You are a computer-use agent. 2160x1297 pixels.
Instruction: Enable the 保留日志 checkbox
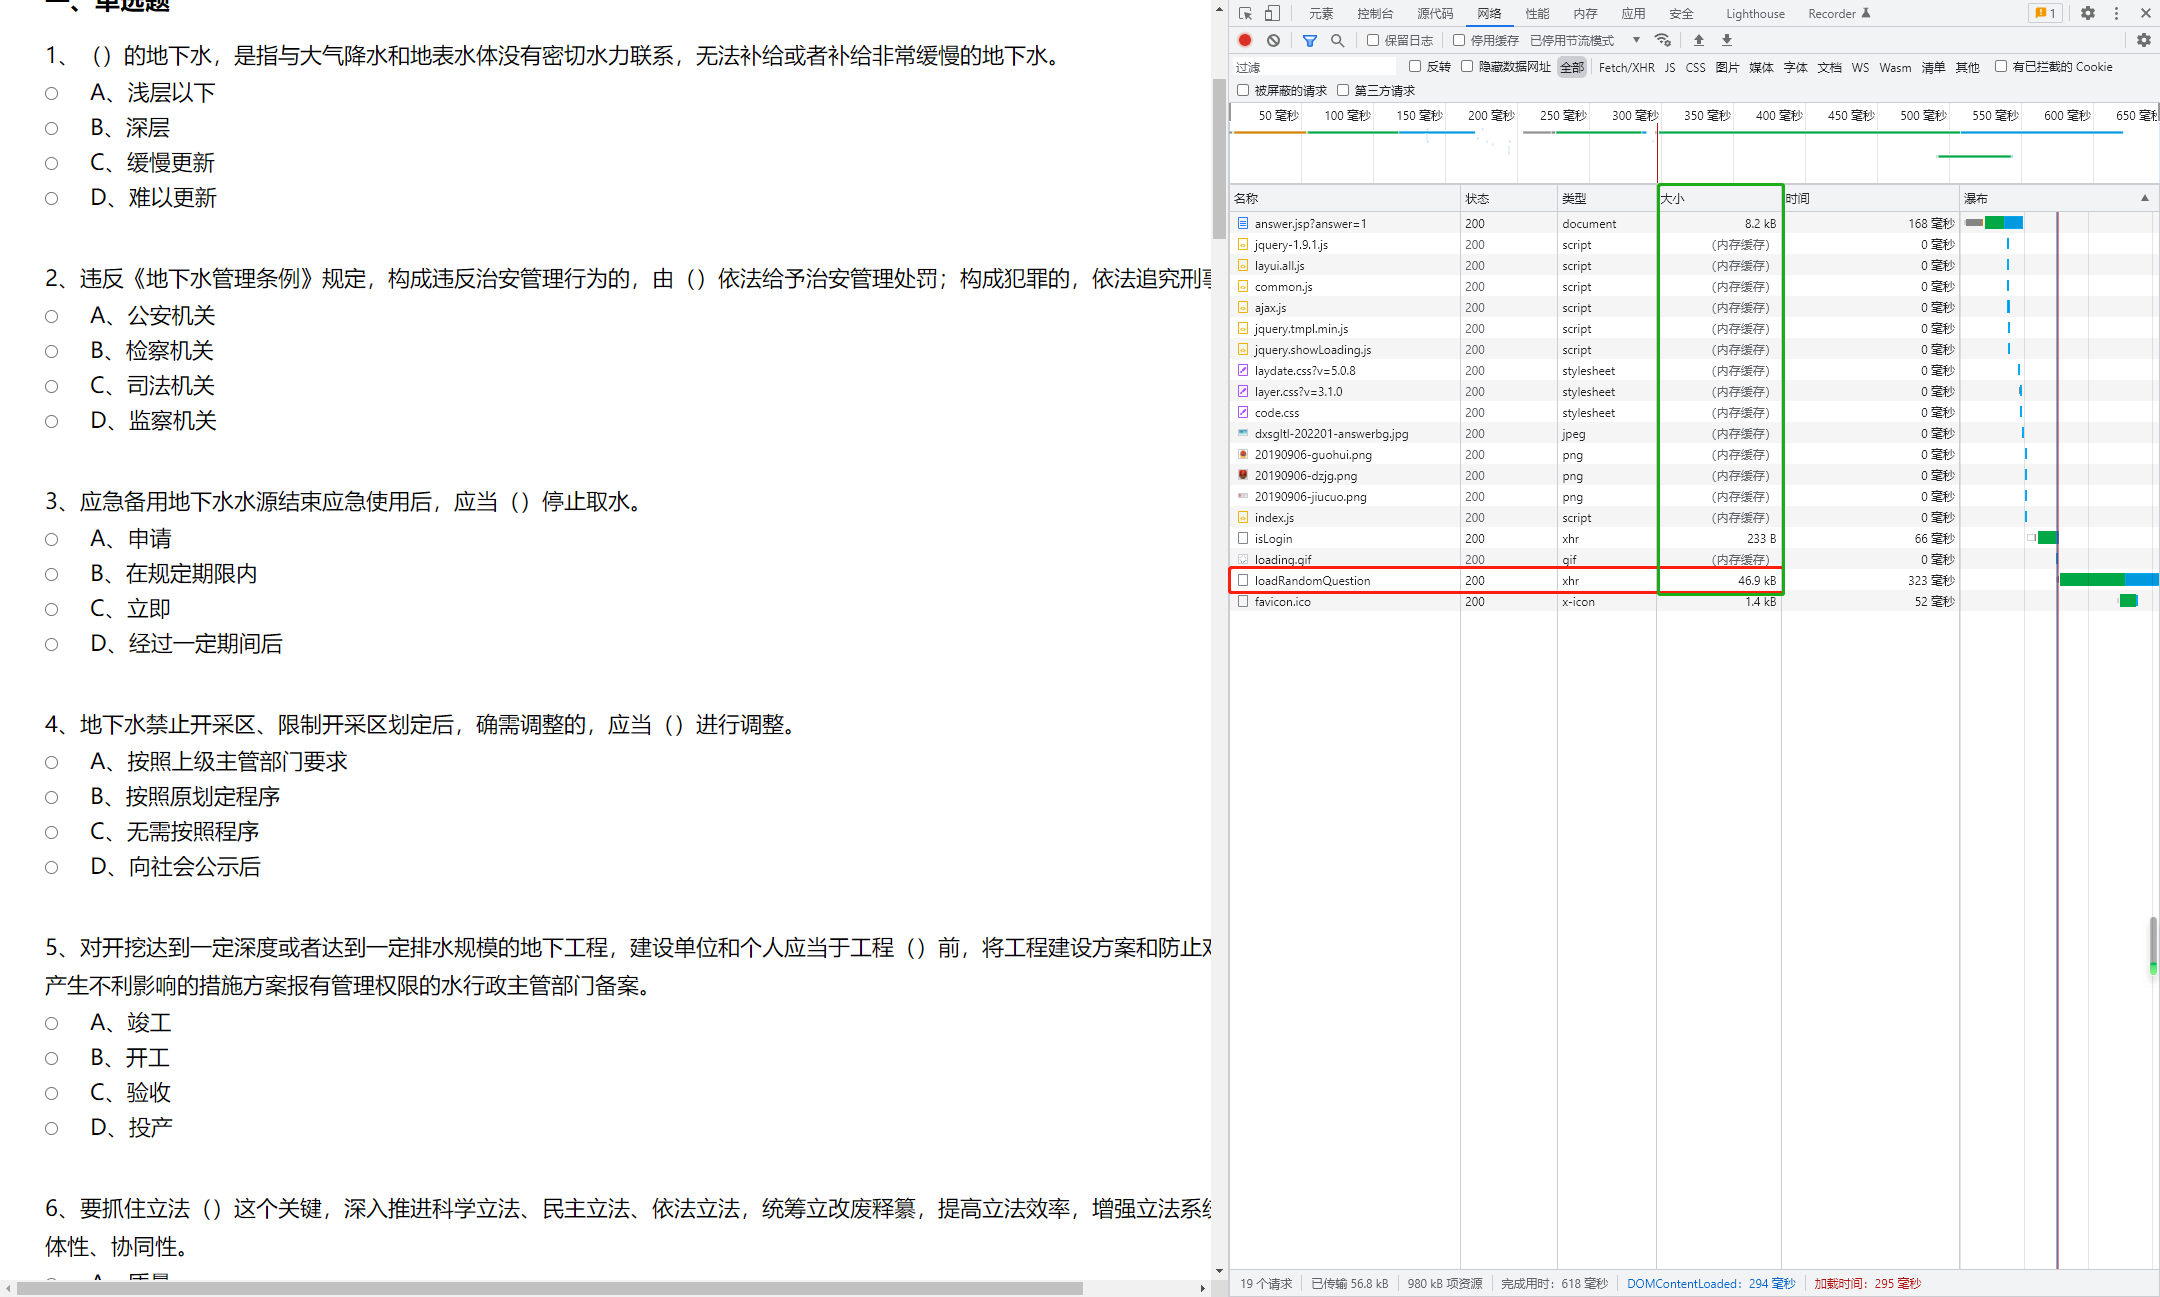[x=1373, y=40]
